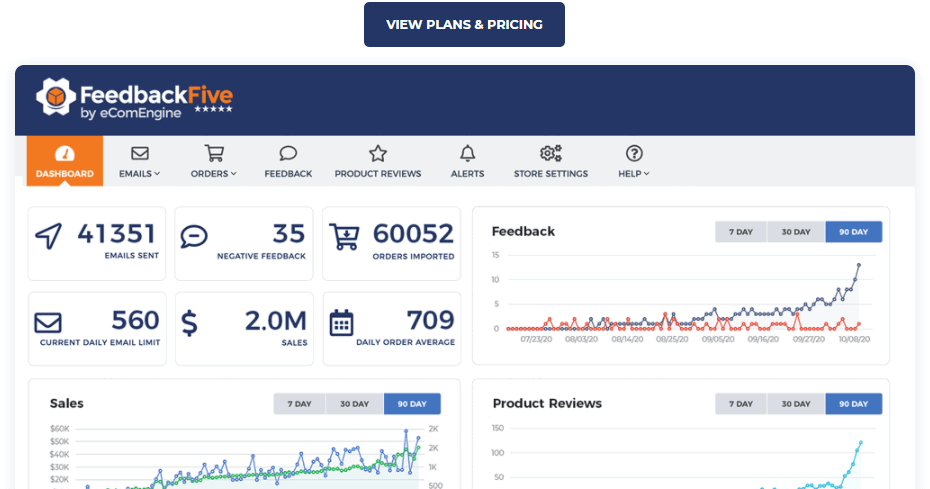Select 30 Day on Product Reviews chart
The height and width of the screenshot is (489, 930).
click(796, 404)
